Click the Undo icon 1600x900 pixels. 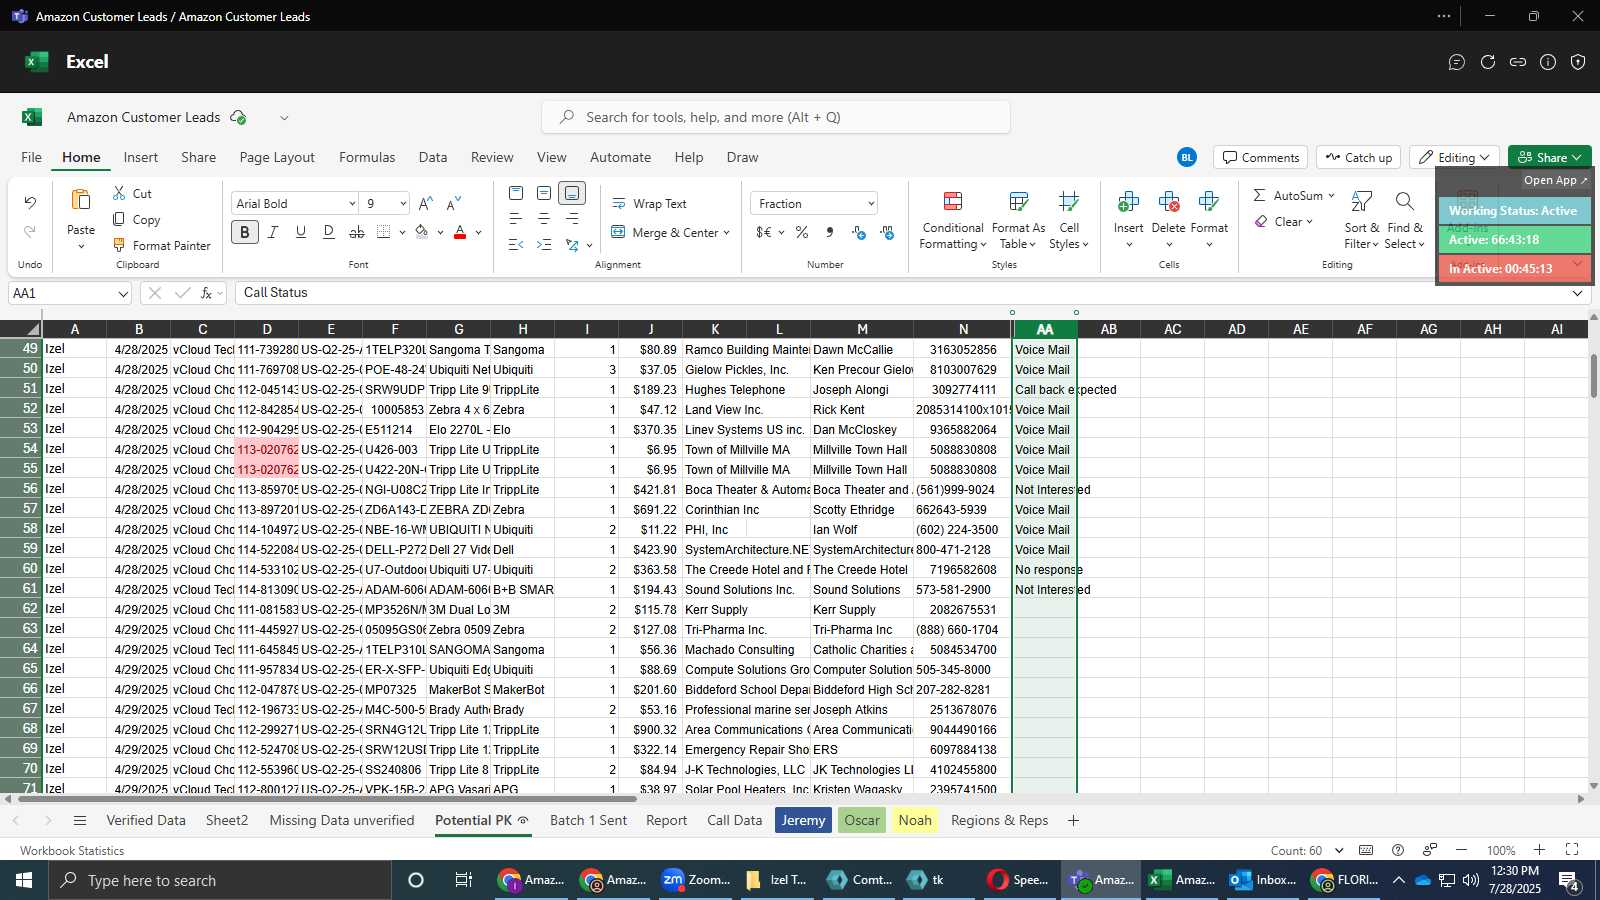pos(30,203)
